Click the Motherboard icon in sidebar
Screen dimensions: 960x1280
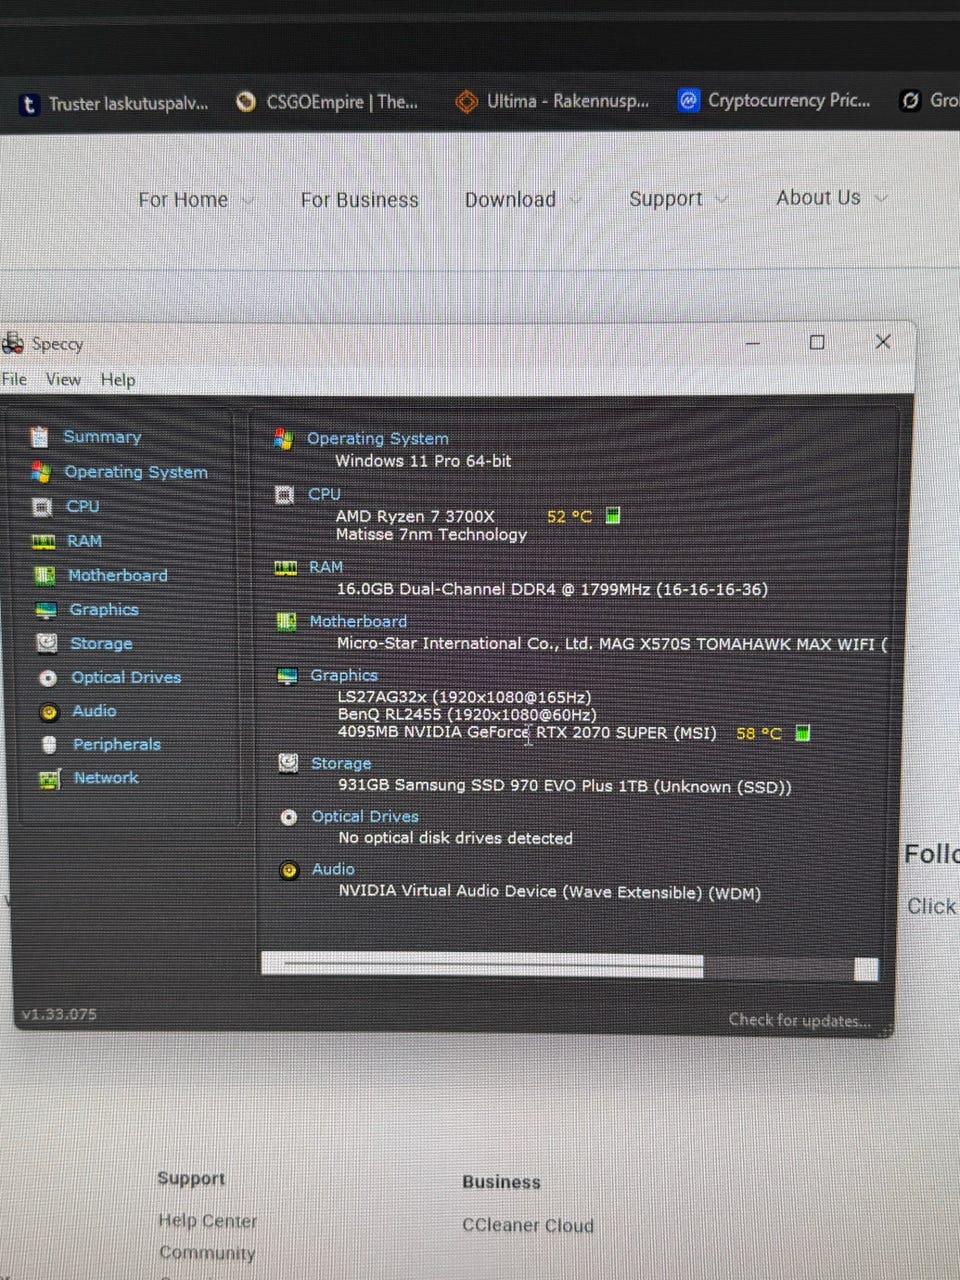45,575
